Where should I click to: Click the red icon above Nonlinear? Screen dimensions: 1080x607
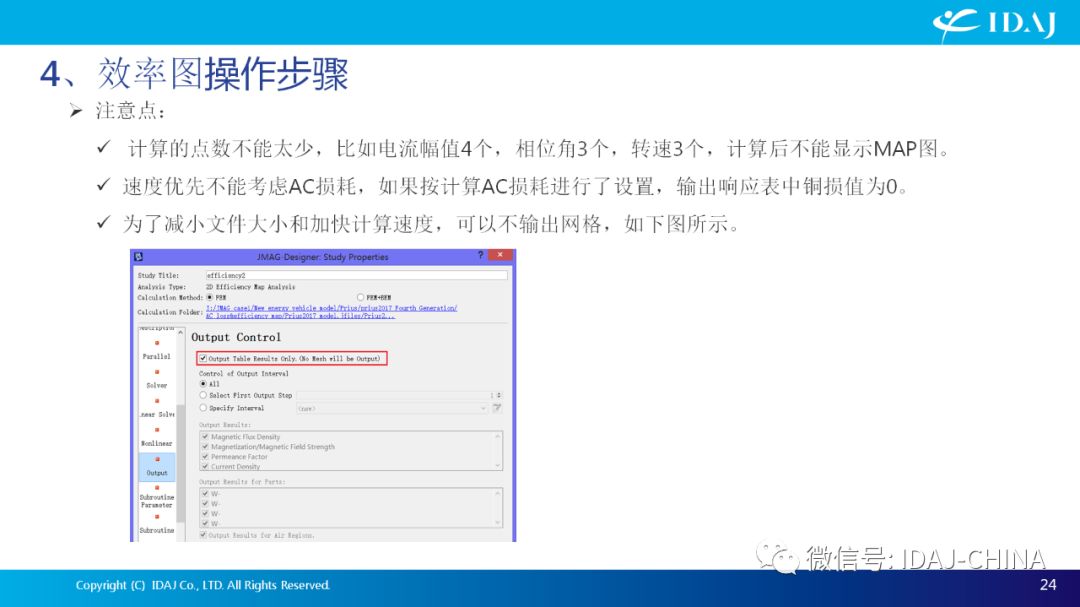157,430
